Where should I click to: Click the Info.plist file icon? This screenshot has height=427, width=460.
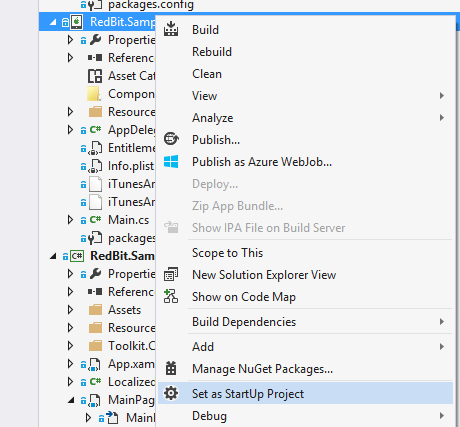coord(95,166)
